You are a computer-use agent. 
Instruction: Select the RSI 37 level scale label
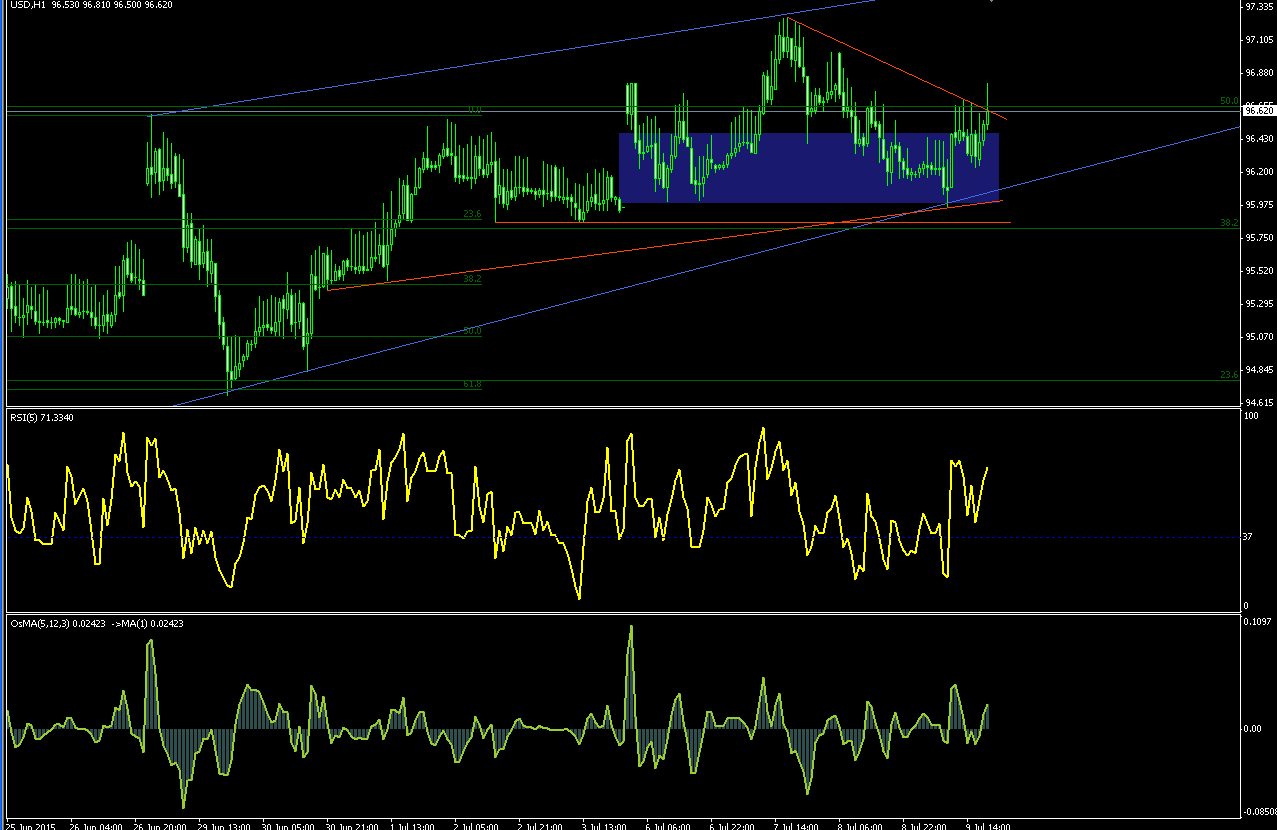(1247, 537)
